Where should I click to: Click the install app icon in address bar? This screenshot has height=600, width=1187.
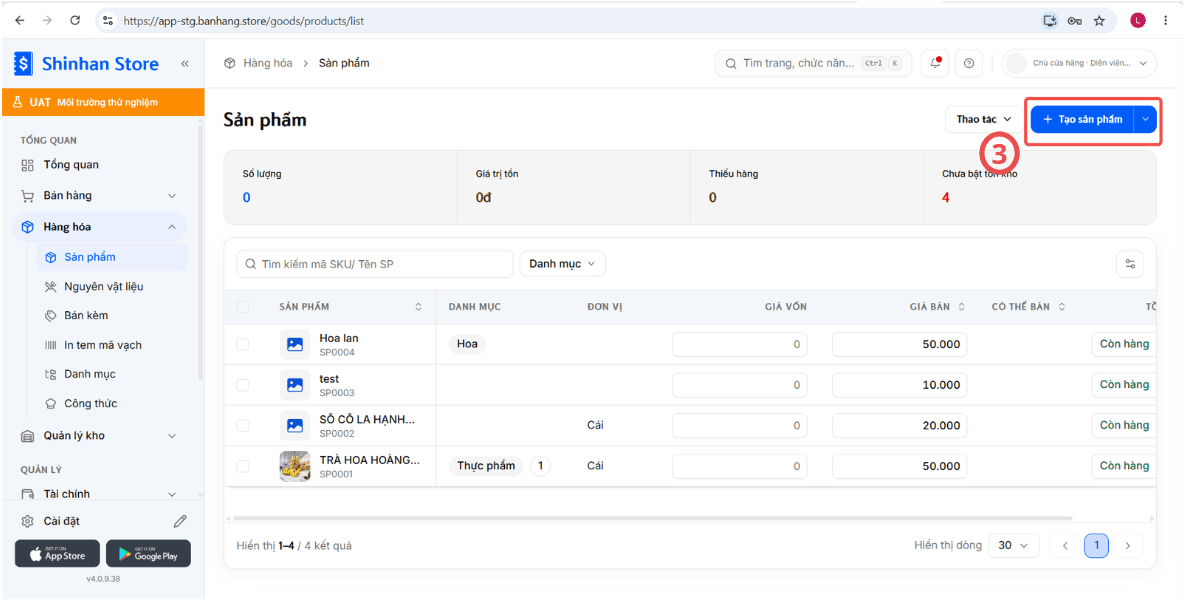tap(1050, 20)
